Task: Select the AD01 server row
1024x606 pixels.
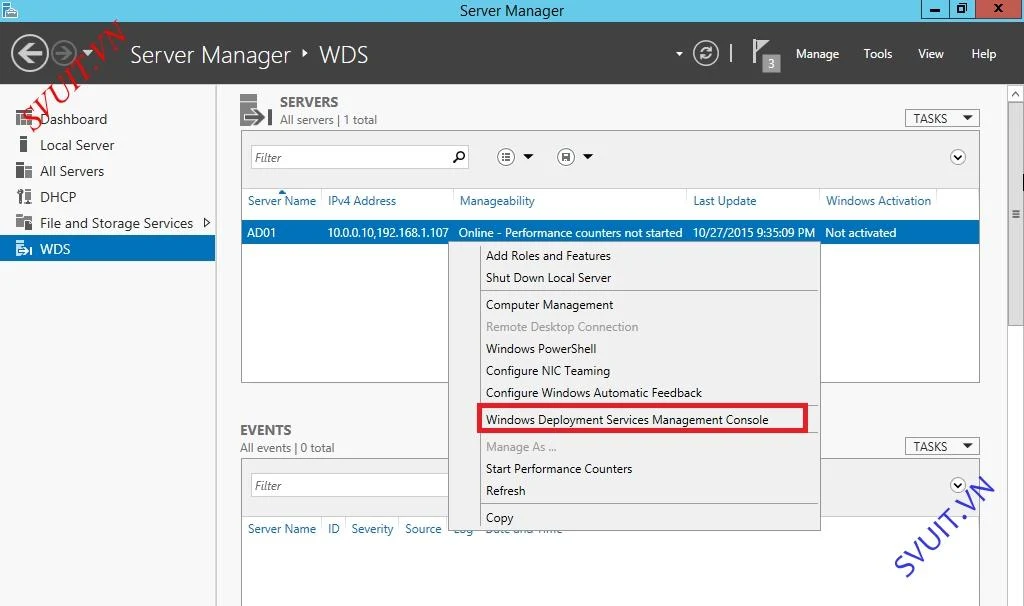Action: click(610, 232)
